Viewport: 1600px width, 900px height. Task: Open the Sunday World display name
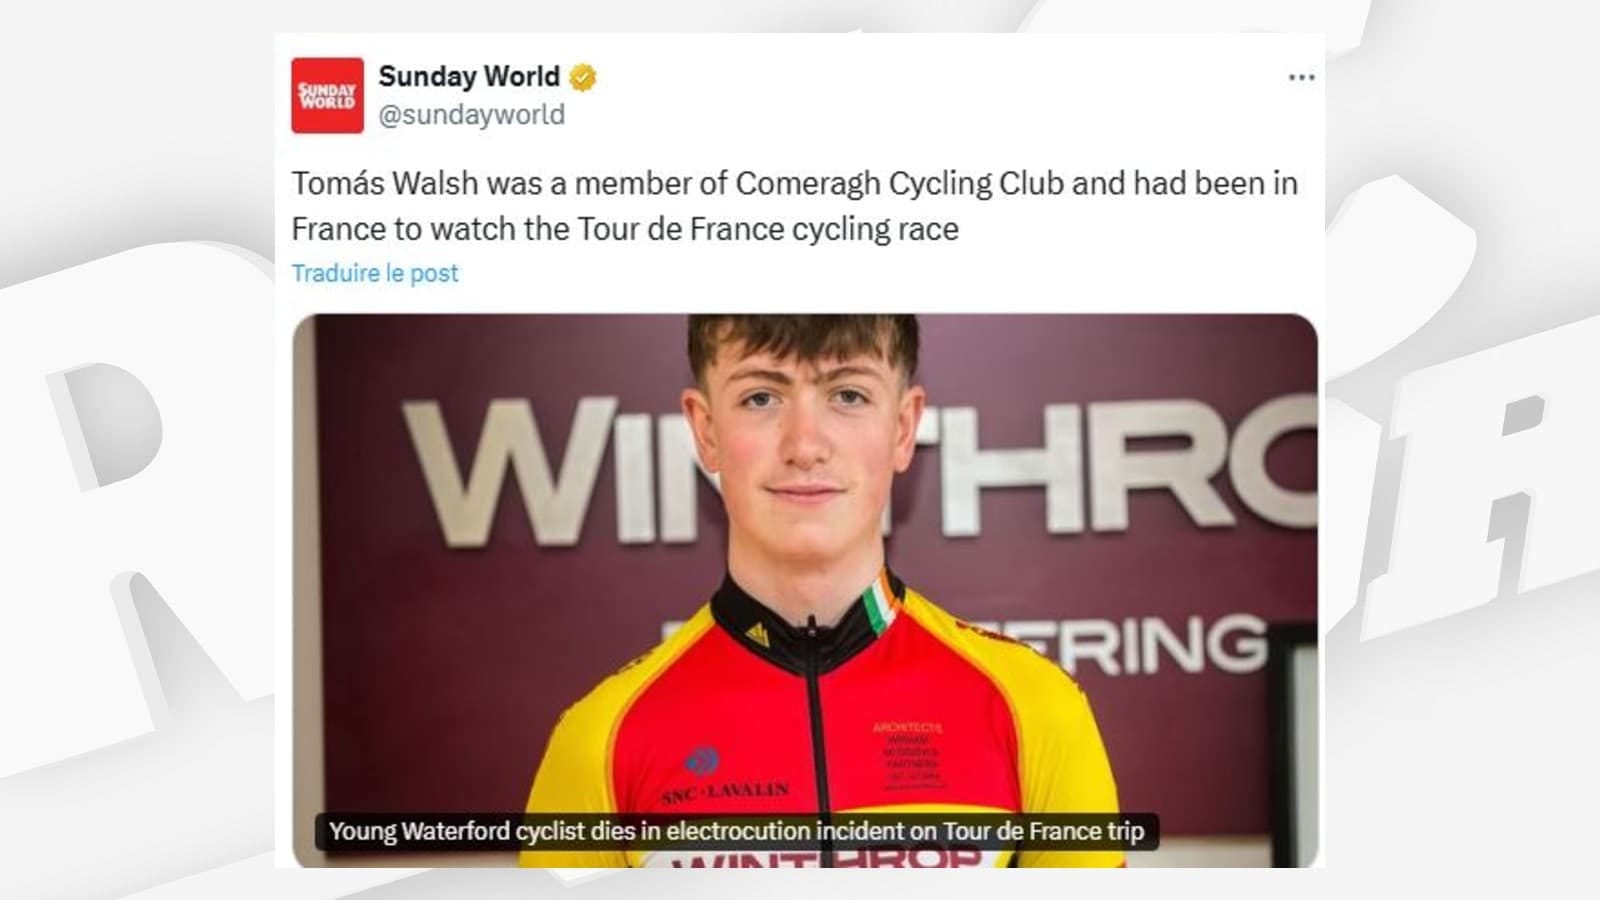coord(469,76)
